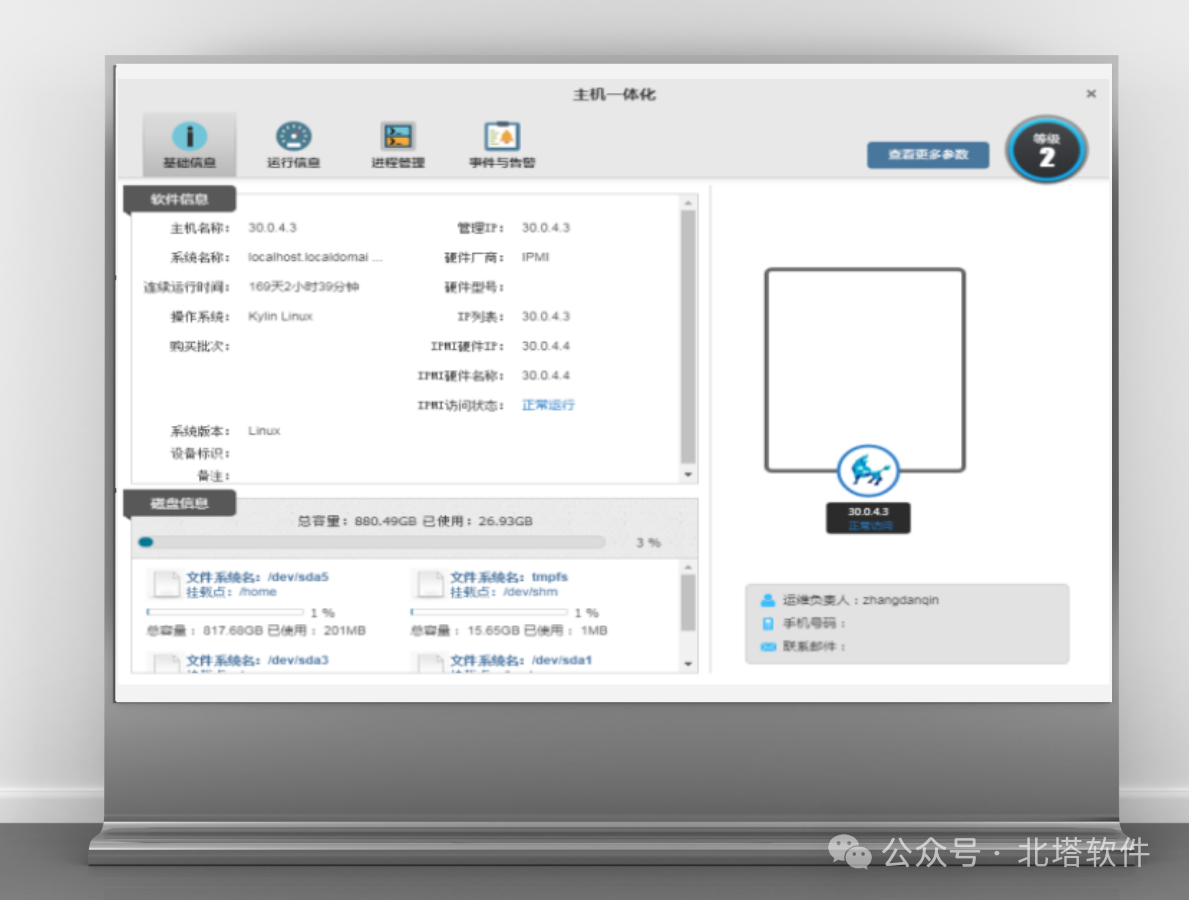Click the 等级 2 level badge
1189x900 pixels.
point(1046,151)
